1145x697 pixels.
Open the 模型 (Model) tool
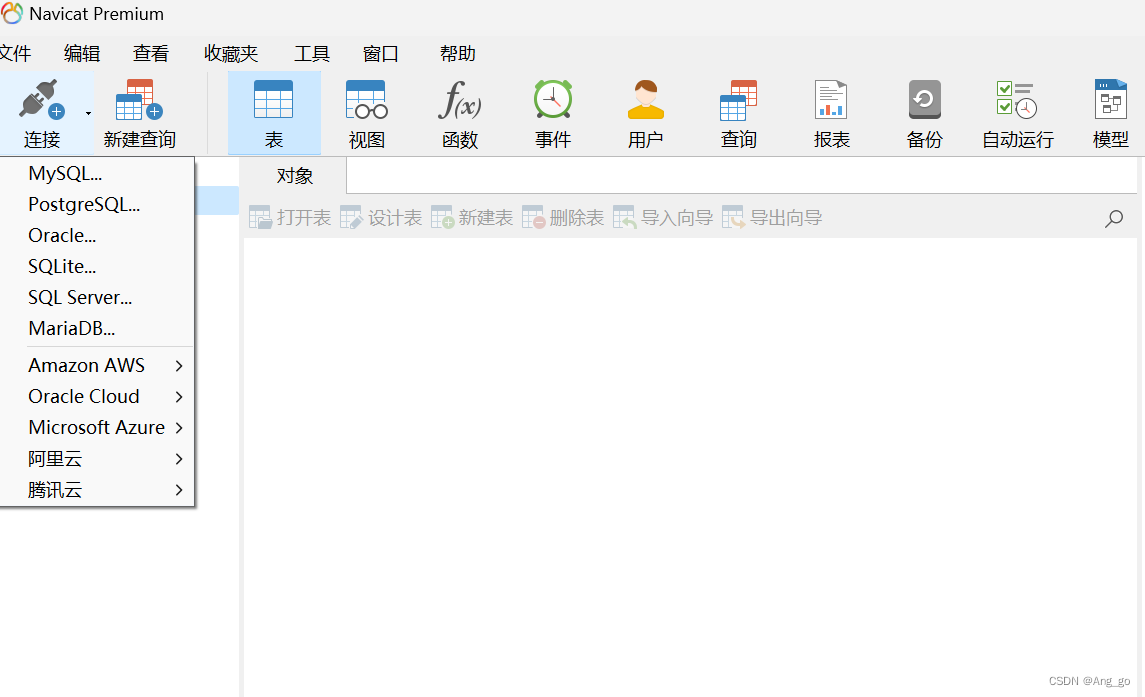click(1110, 112)
